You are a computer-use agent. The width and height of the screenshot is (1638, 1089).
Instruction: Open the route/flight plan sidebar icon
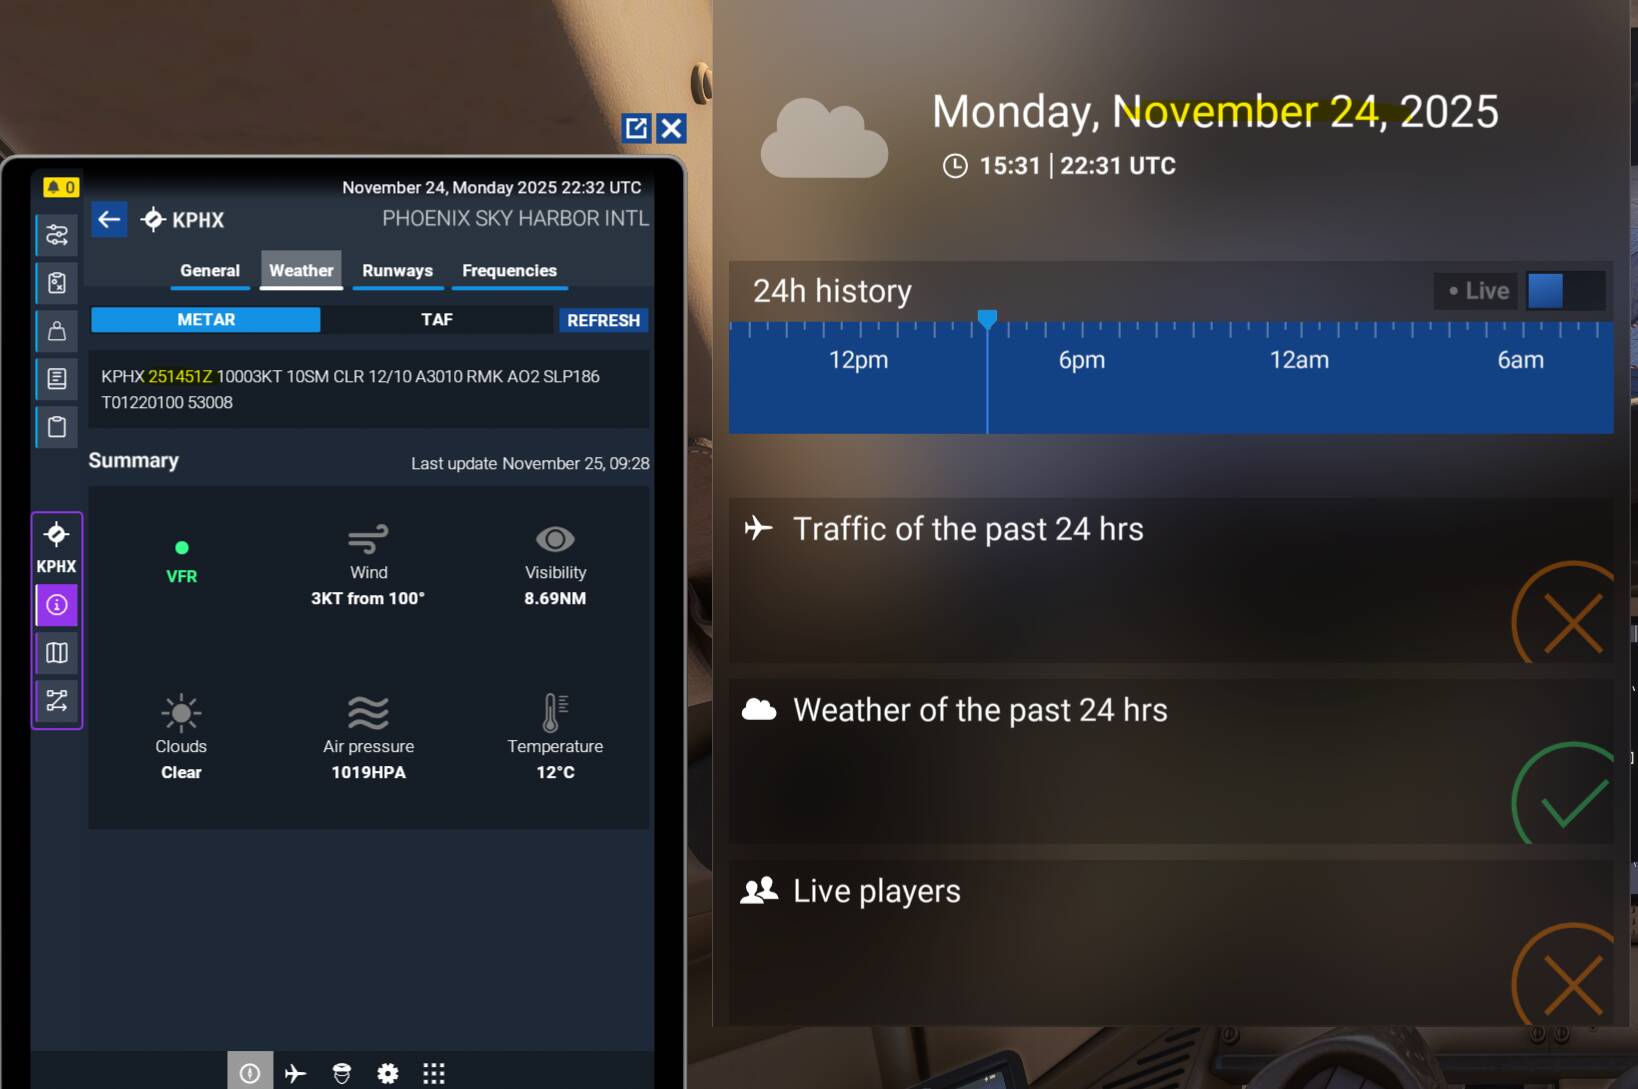click(57, 700)
